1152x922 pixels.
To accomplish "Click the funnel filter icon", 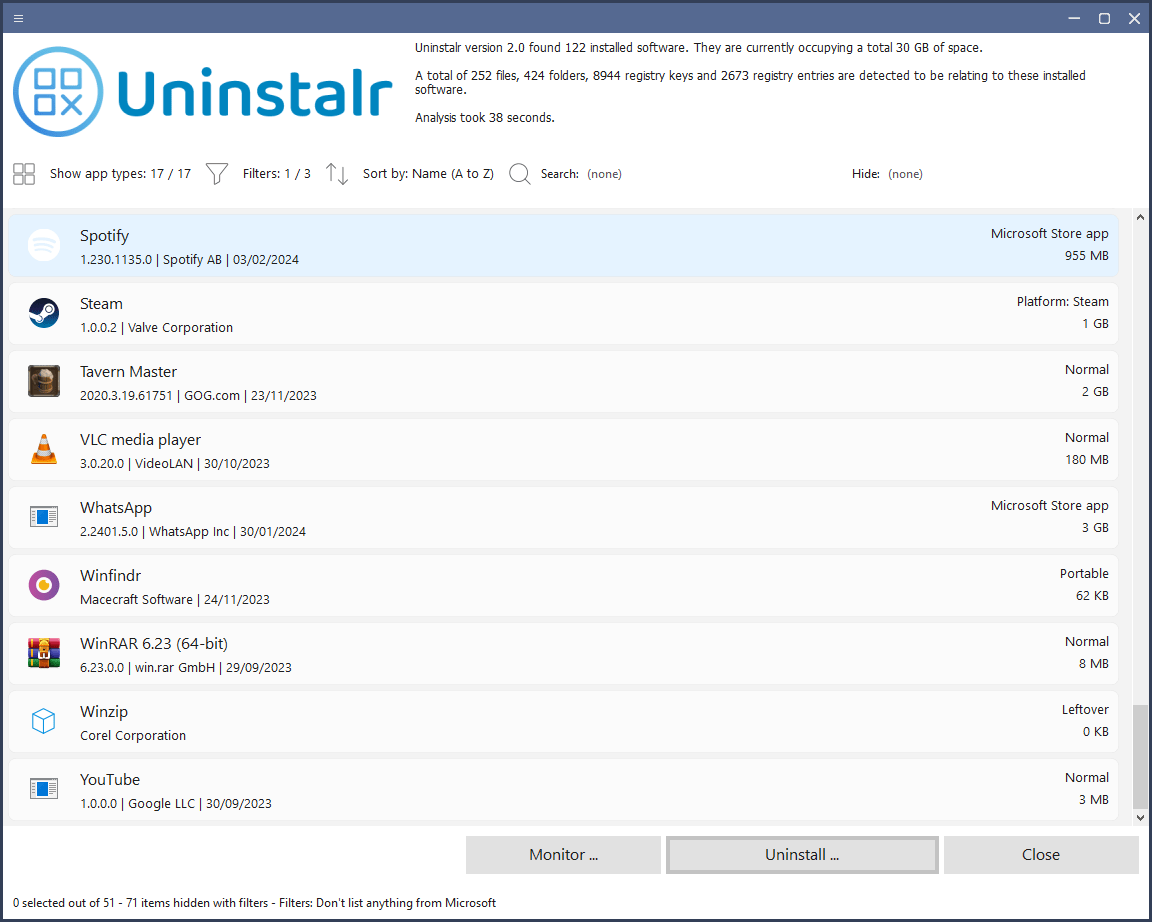I will 216,174.
